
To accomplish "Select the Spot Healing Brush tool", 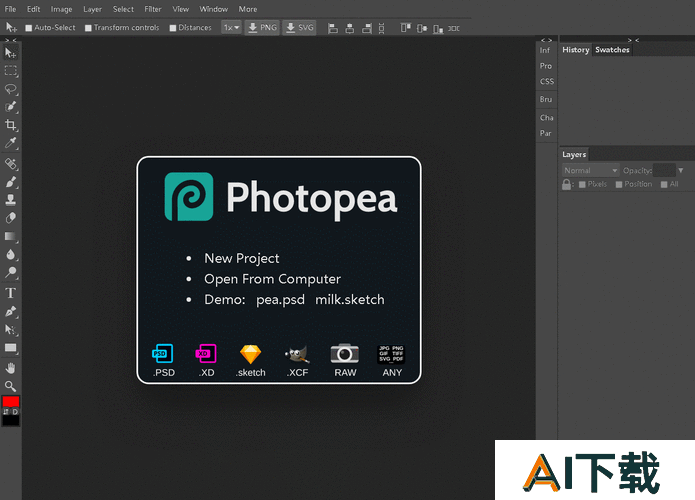I will pos(10,164).
